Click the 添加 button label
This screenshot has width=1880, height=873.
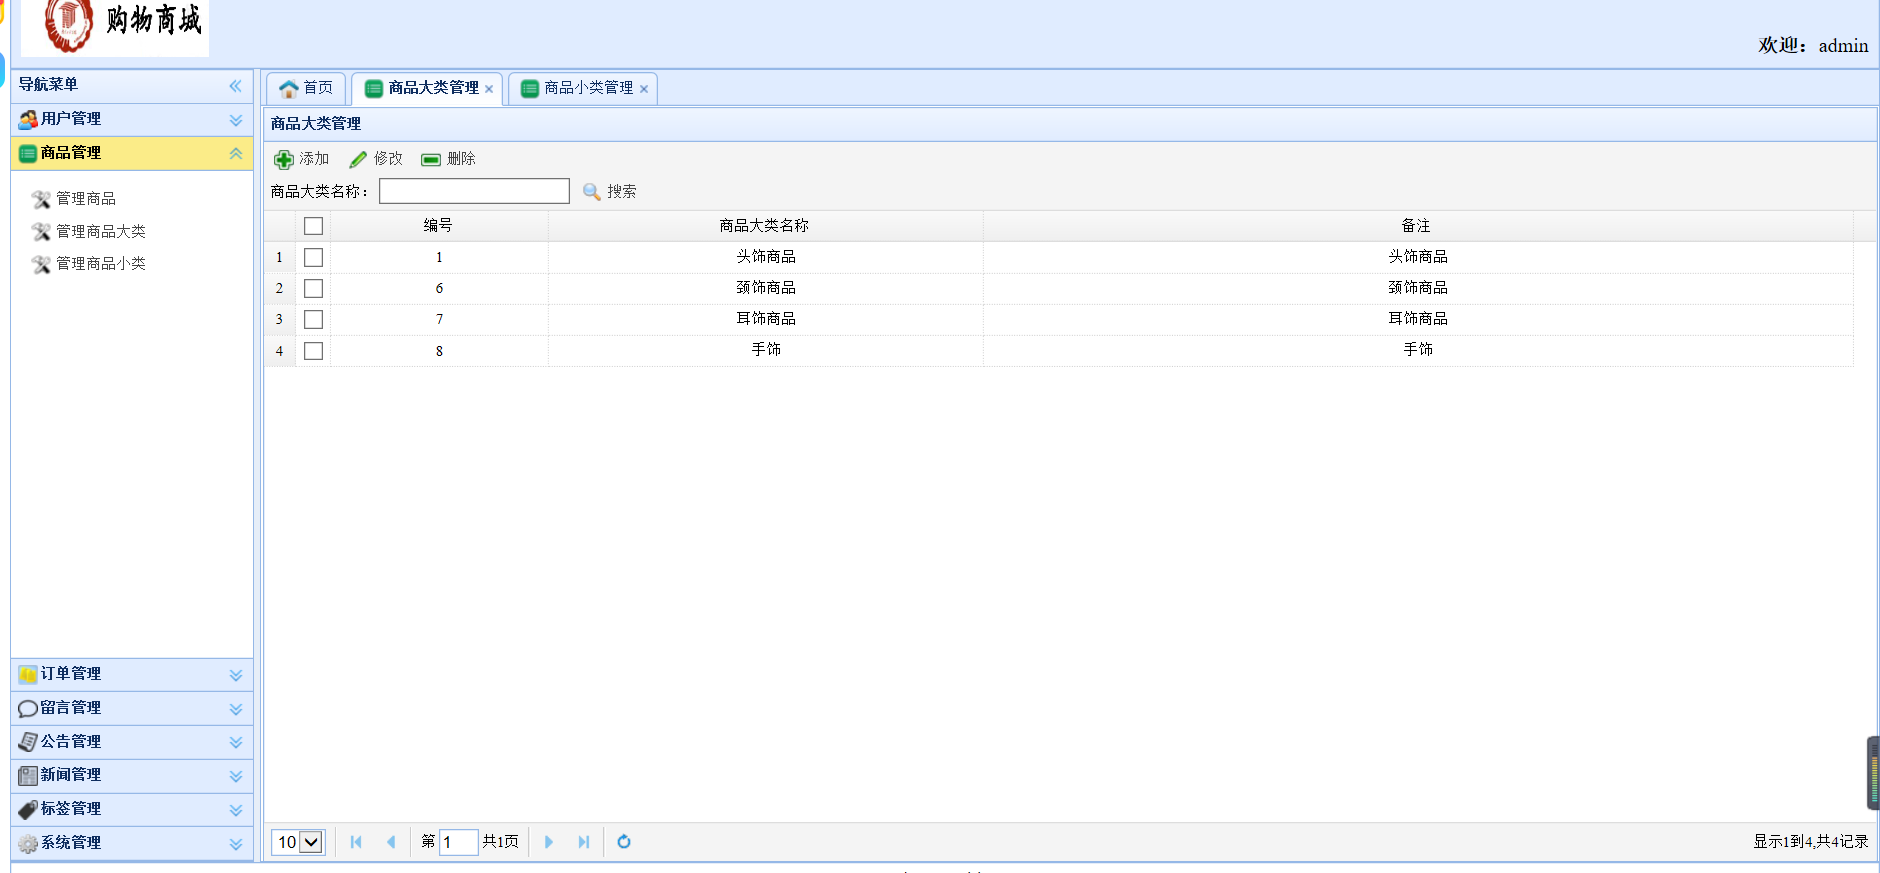pos(314,159)
